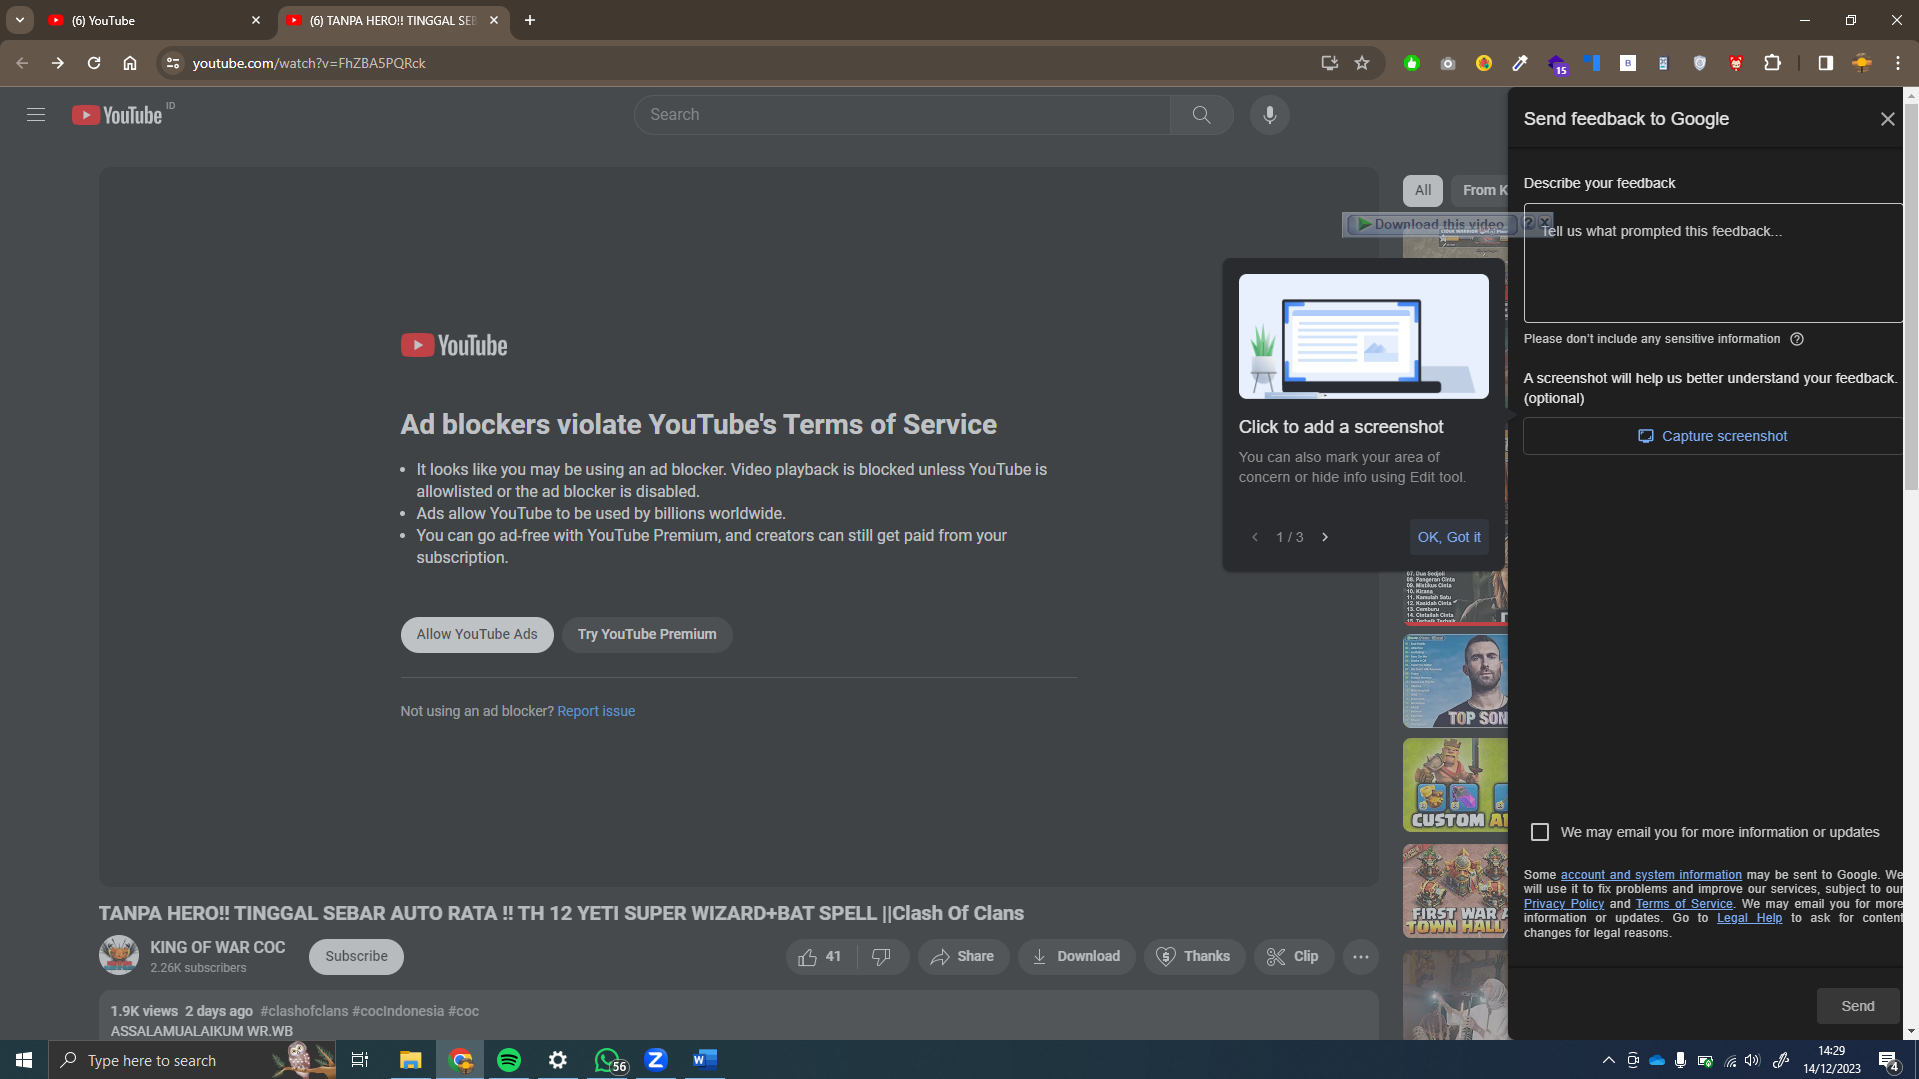Image resolution: width=1919 pixels, height=1079 pixels.
Task: Open Chrome extensions puzzle icon
Action: [1772, 63]
